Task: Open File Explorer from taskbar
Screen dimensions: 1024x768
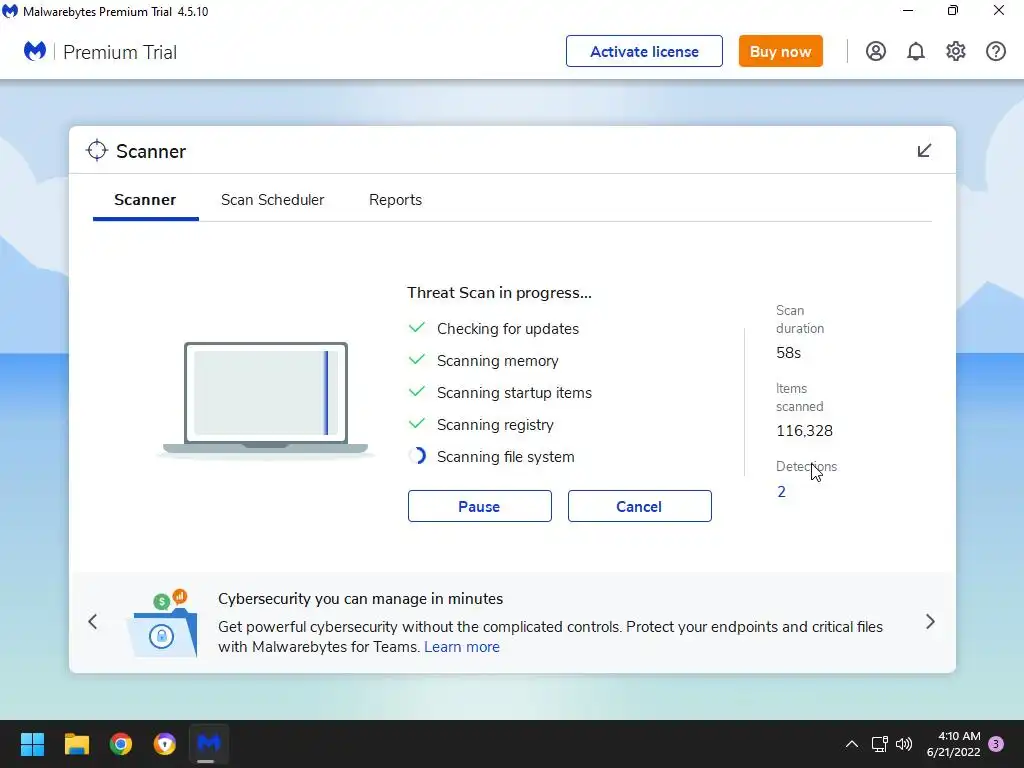Action: [76, 744]
